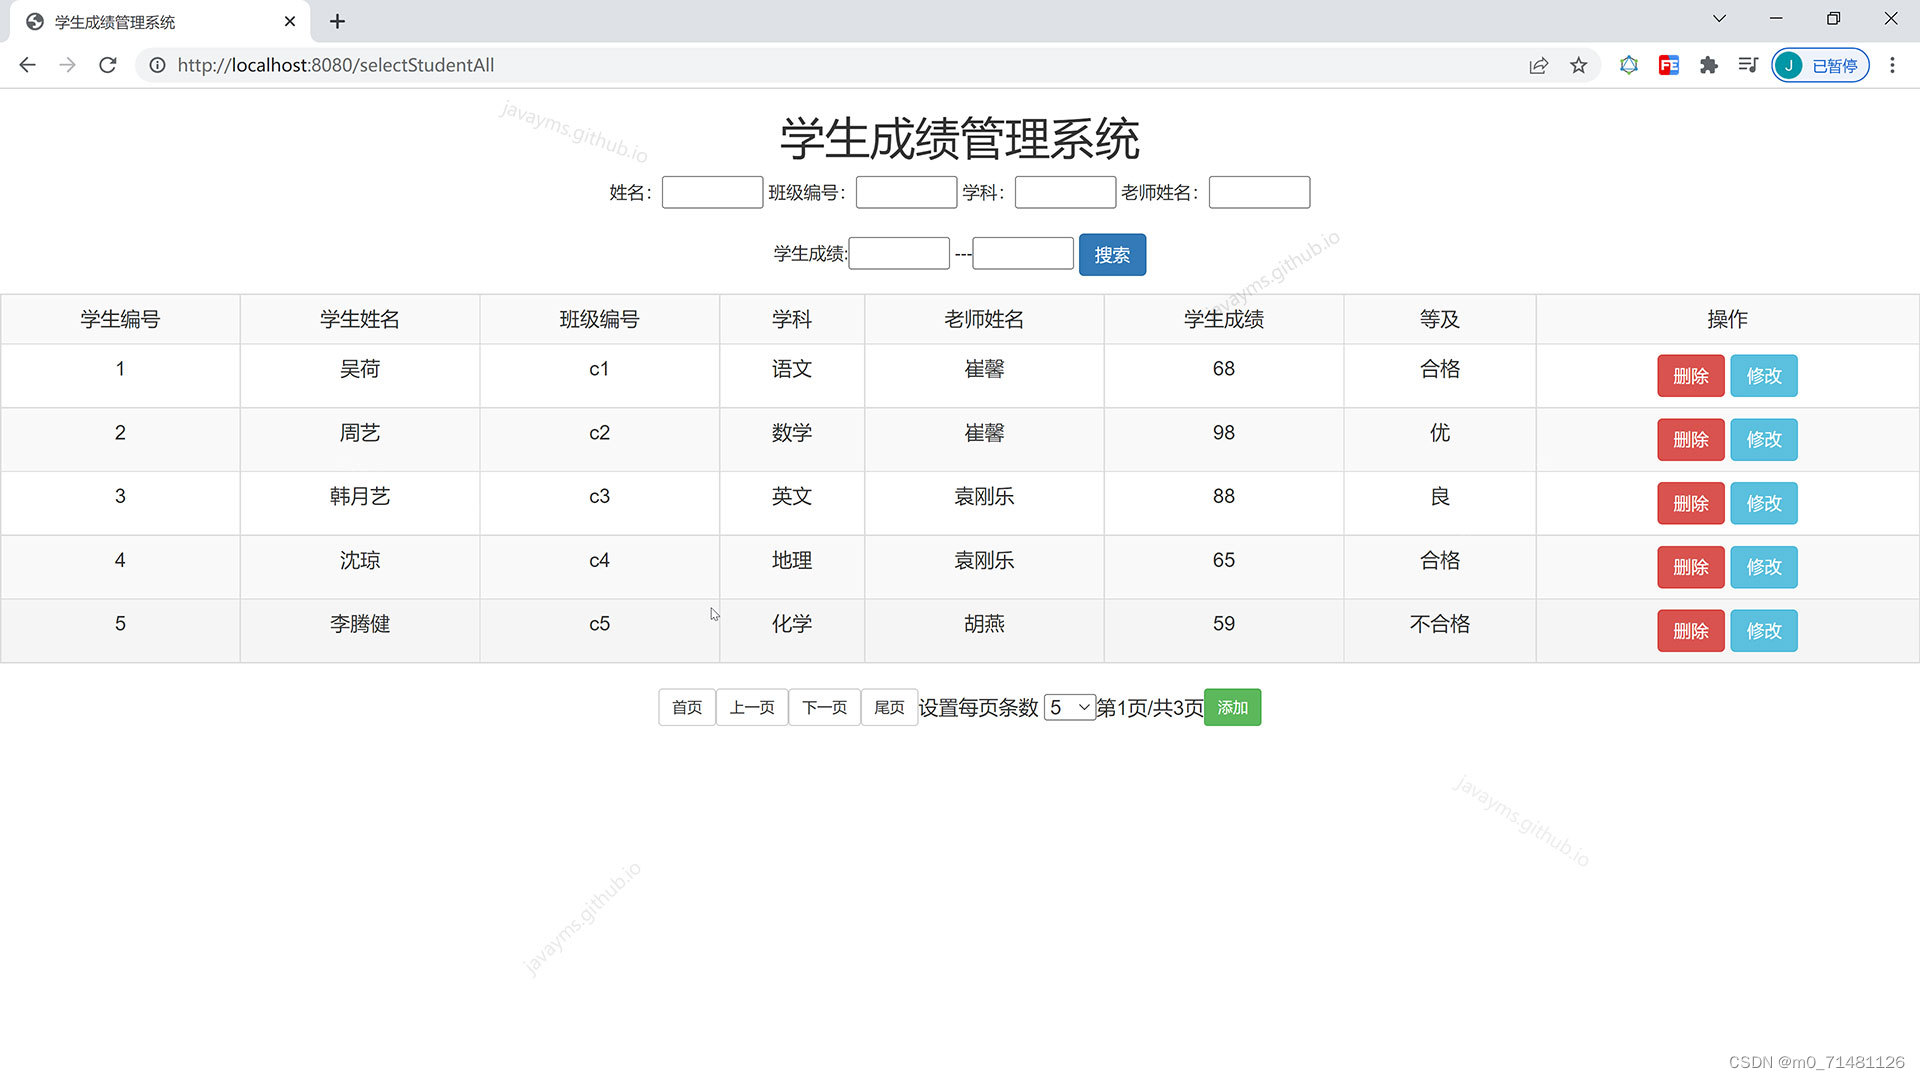This screenshot has height=1080, width=1920.
Task: Click 删除 for student 吴荷
Action: click(1690, 375)
